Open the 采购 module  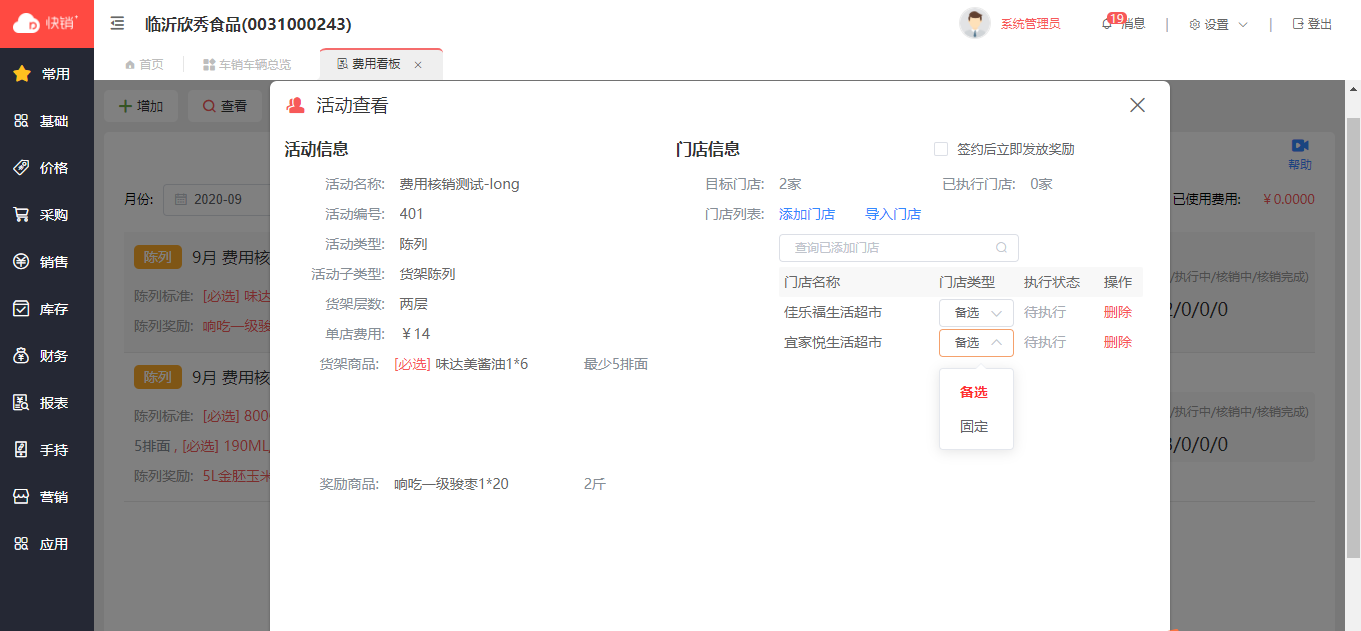point(46,214)
